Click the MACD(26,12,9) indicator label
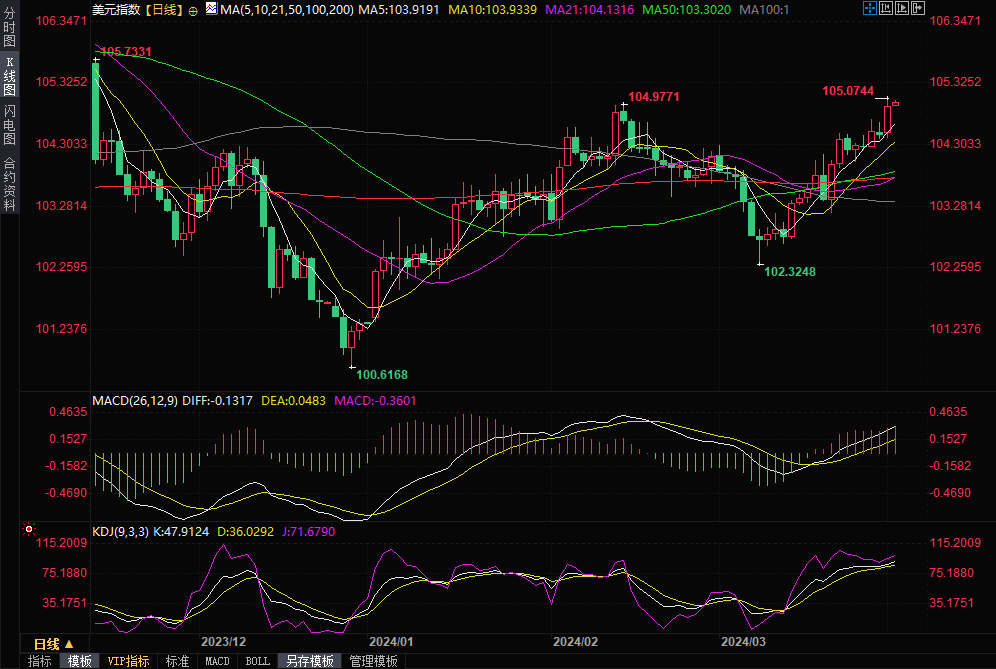The image size is (996, 669). point(135,401)
